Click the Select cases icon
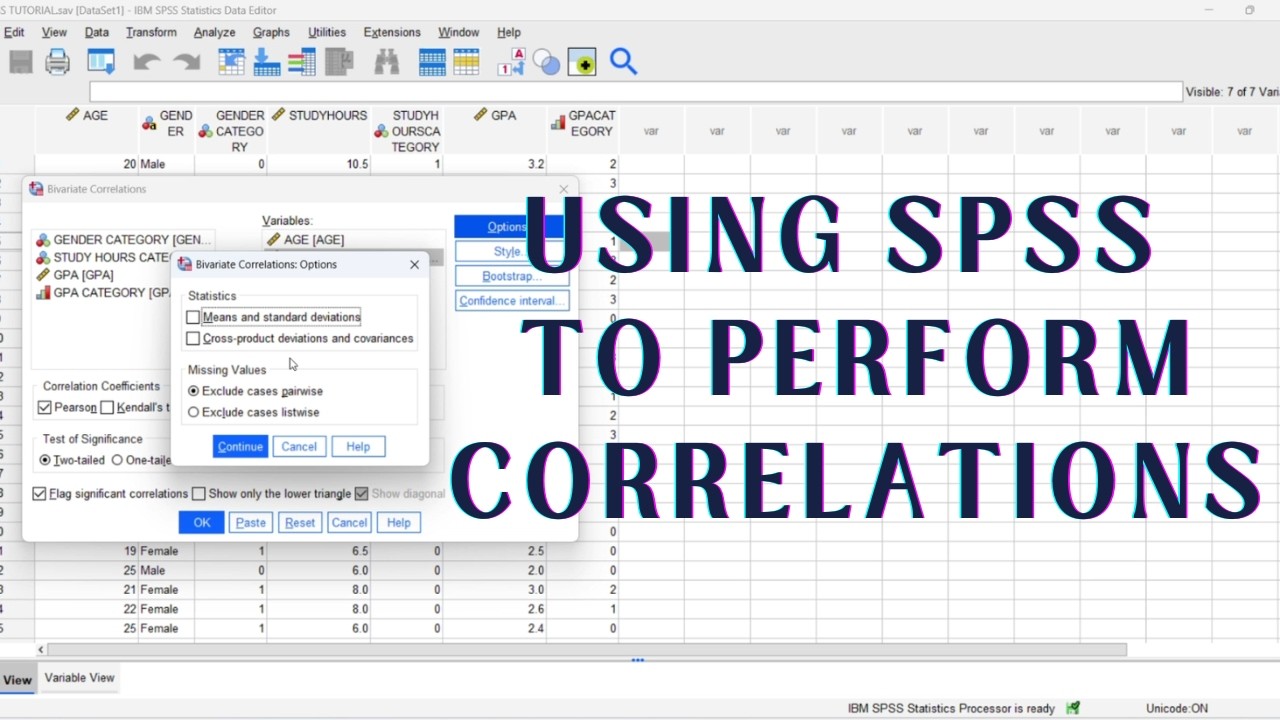 pos(466,62)
